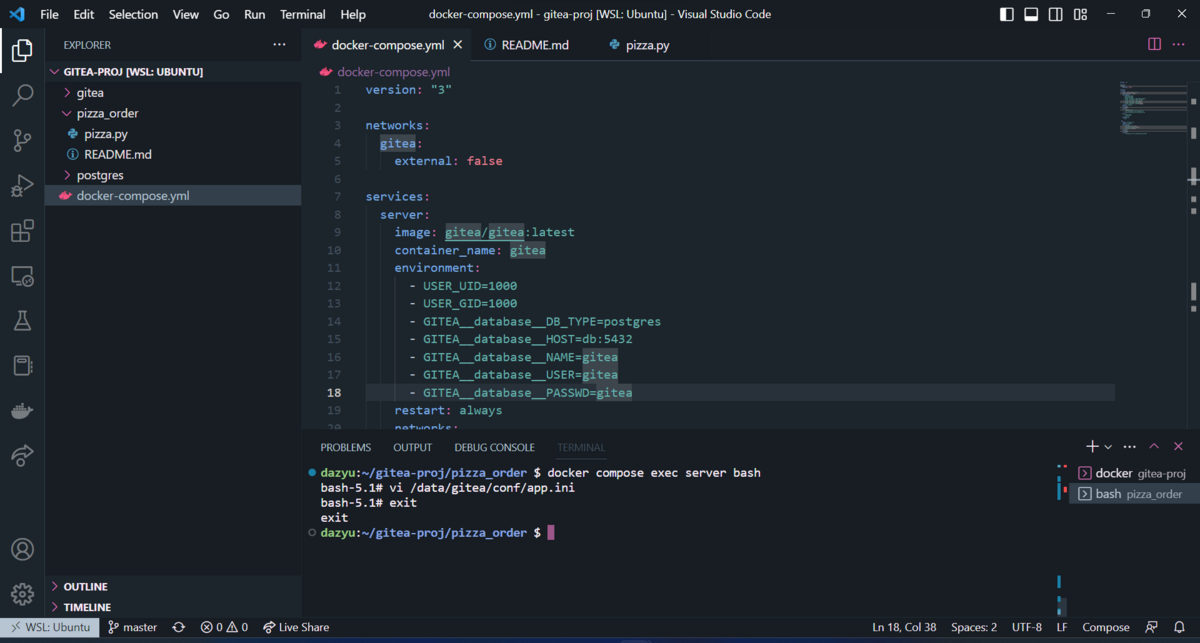
Task: Click LF end of line setting
Action: coord(1062,627)
